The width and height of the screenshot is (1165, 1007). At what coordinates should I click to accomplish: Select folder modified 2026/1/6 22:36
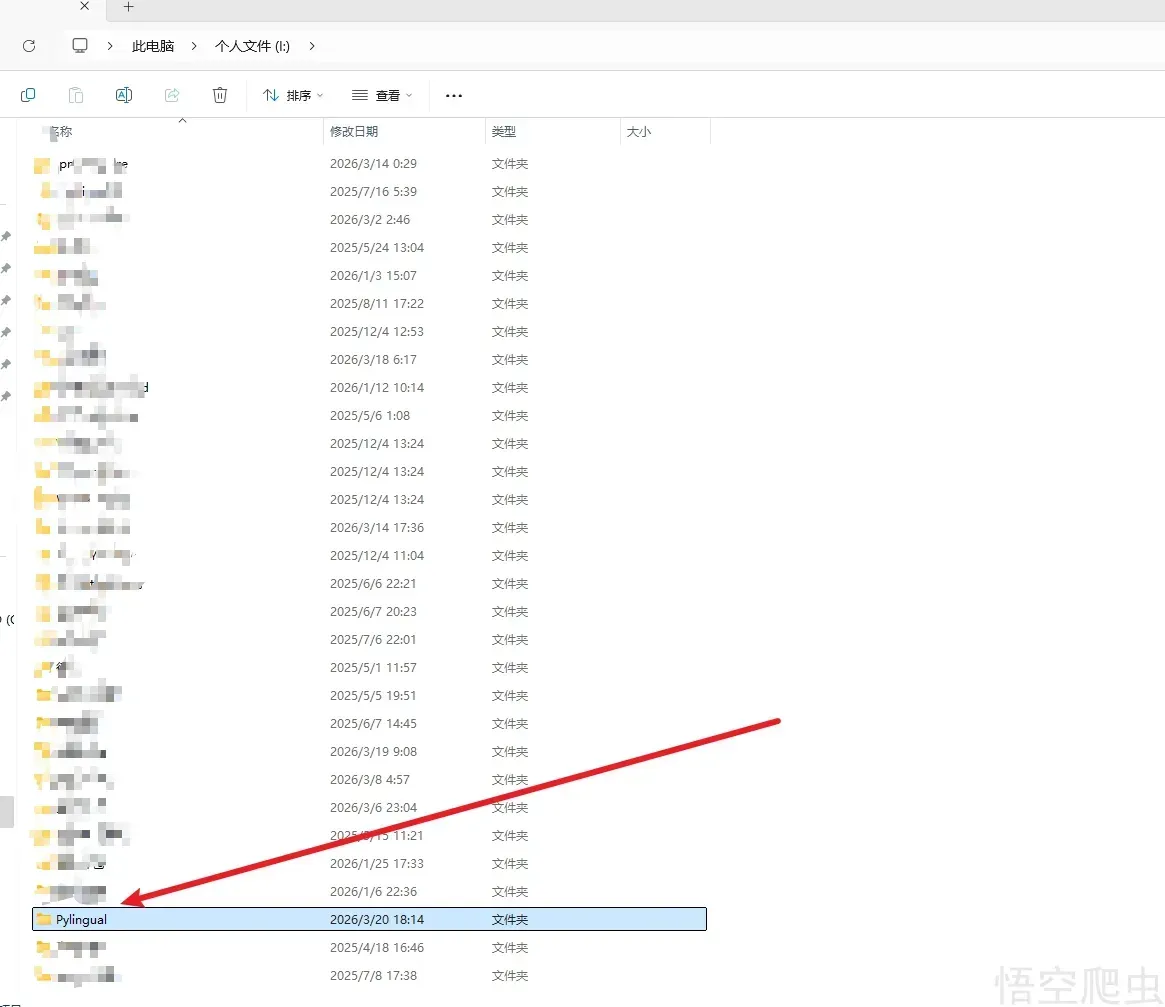coord(369,892)
